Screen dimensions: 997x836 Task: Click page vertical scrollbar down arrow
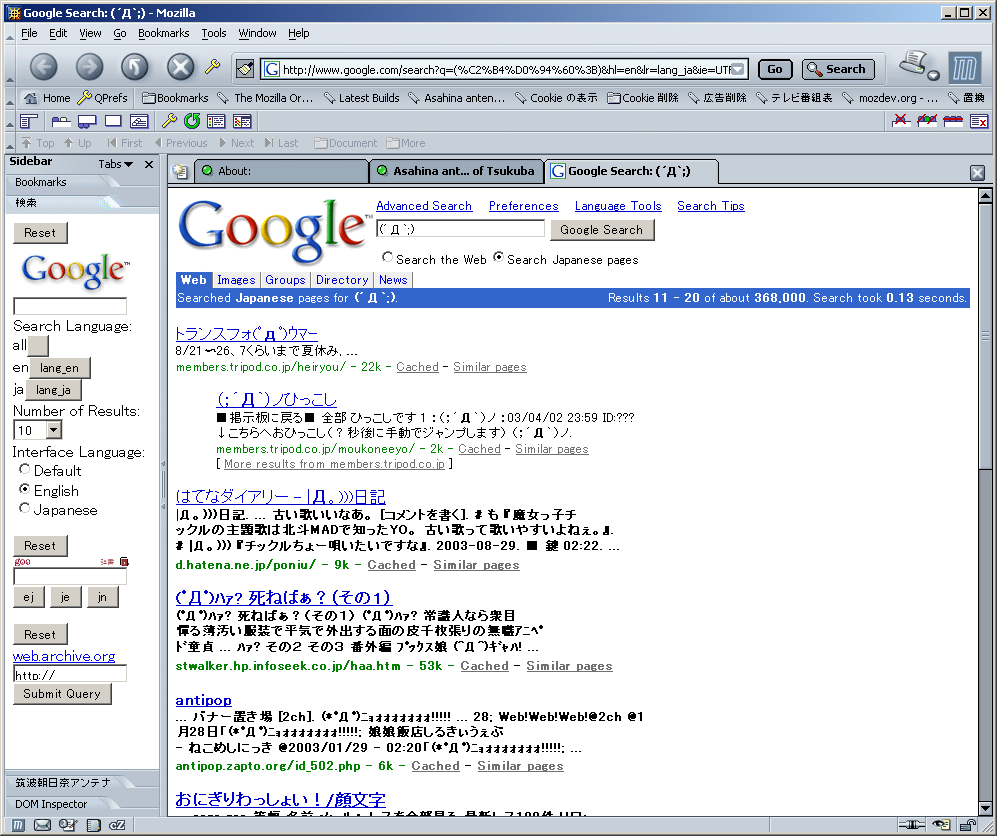tap(985, 809)
